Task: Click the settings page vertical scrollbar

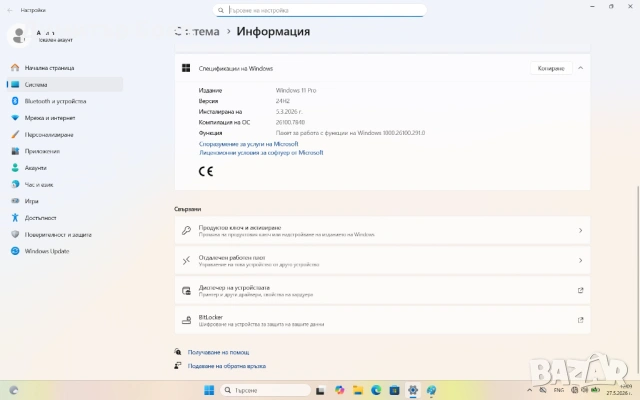Action: [x=638, y=282]
